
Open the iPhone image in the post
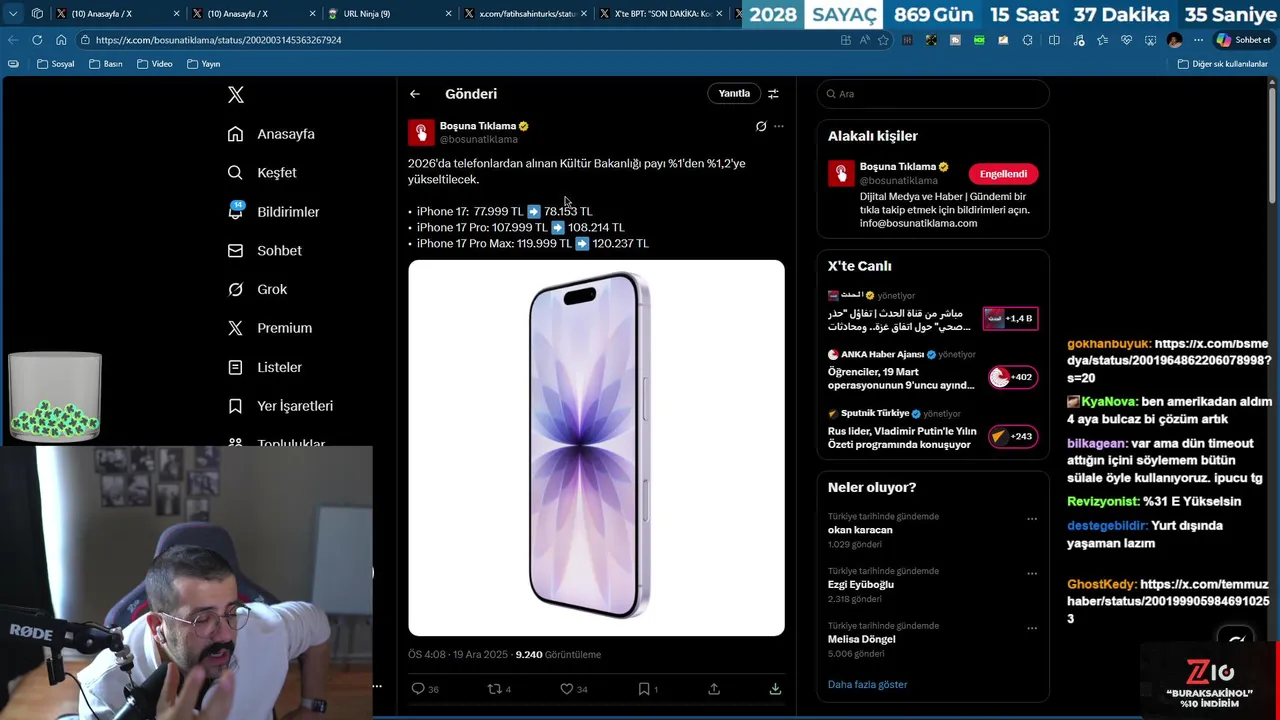click(x=596, y=448)
